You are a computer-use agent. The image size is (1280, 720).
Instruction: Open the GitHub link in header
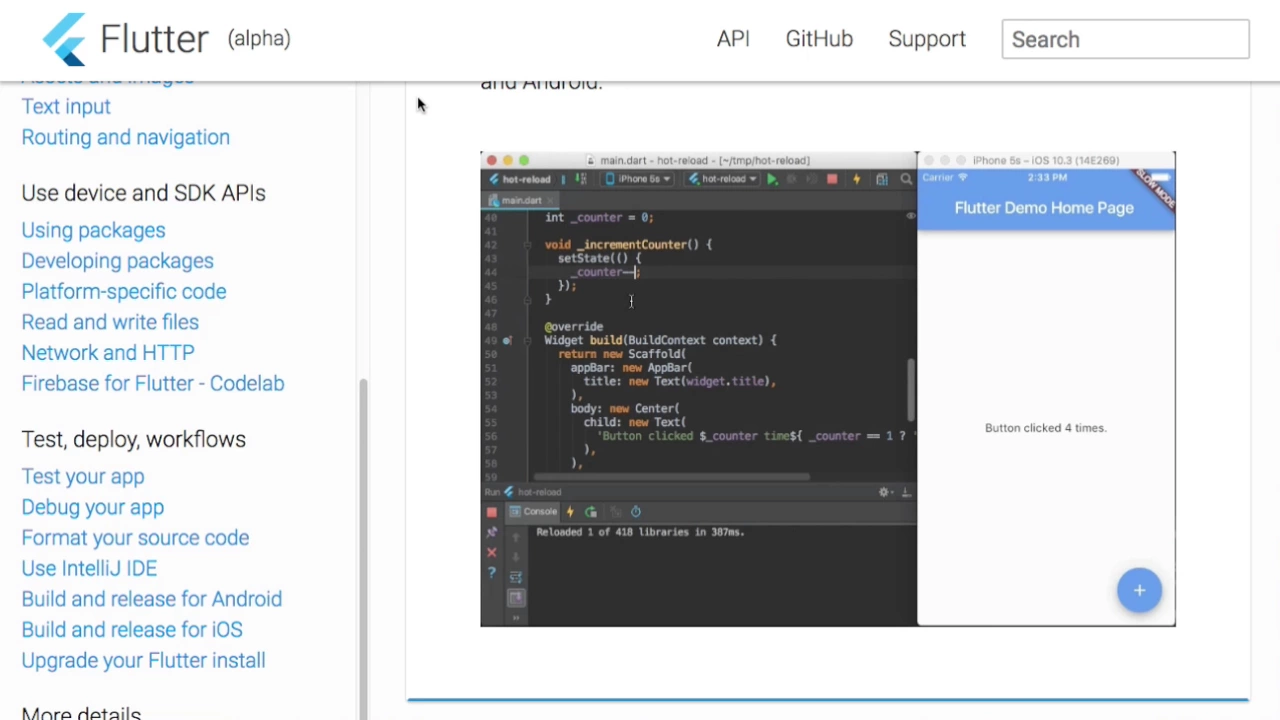pos(819,39)
